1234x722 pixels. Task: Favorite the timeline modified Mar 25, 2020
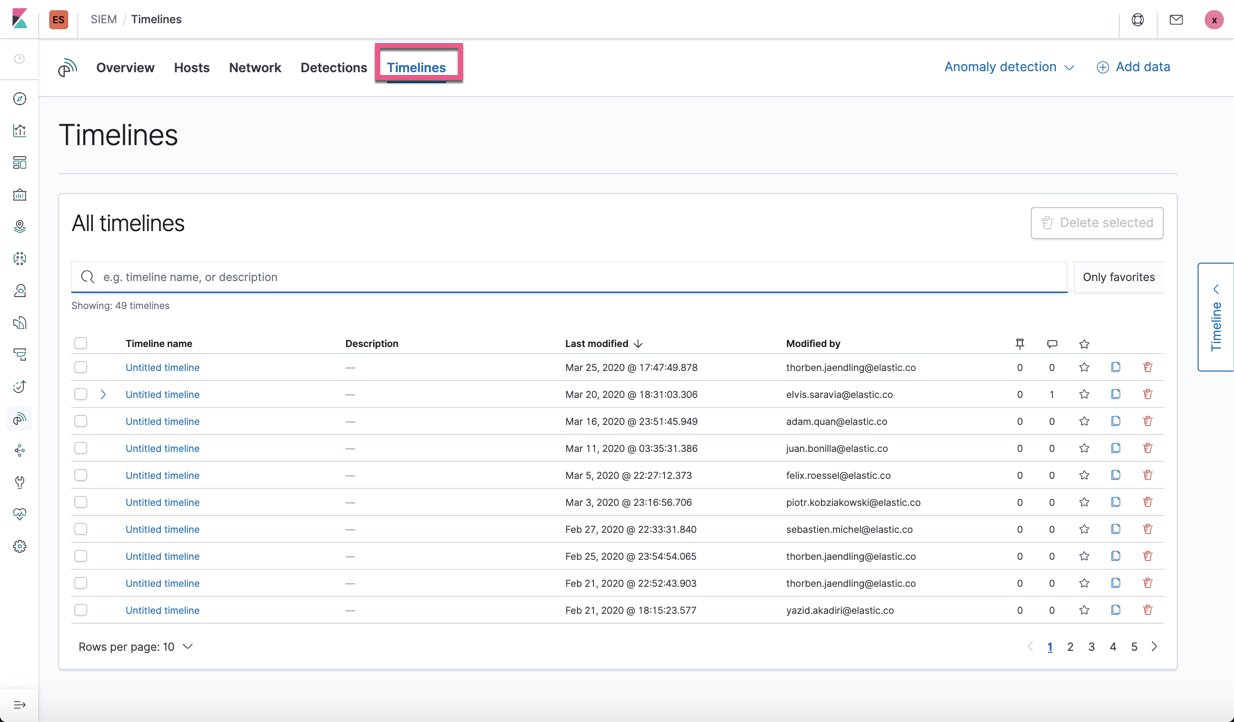[1084, 367]
